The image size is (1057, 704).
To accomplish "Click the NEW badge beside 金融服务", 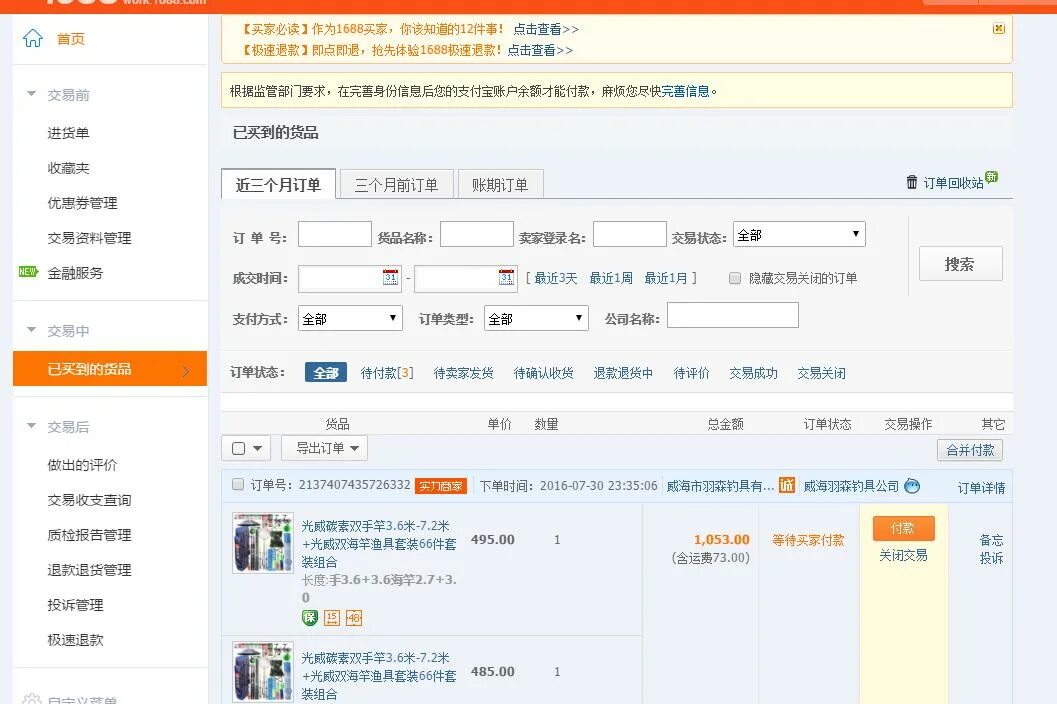I will [x=28, y=272].
